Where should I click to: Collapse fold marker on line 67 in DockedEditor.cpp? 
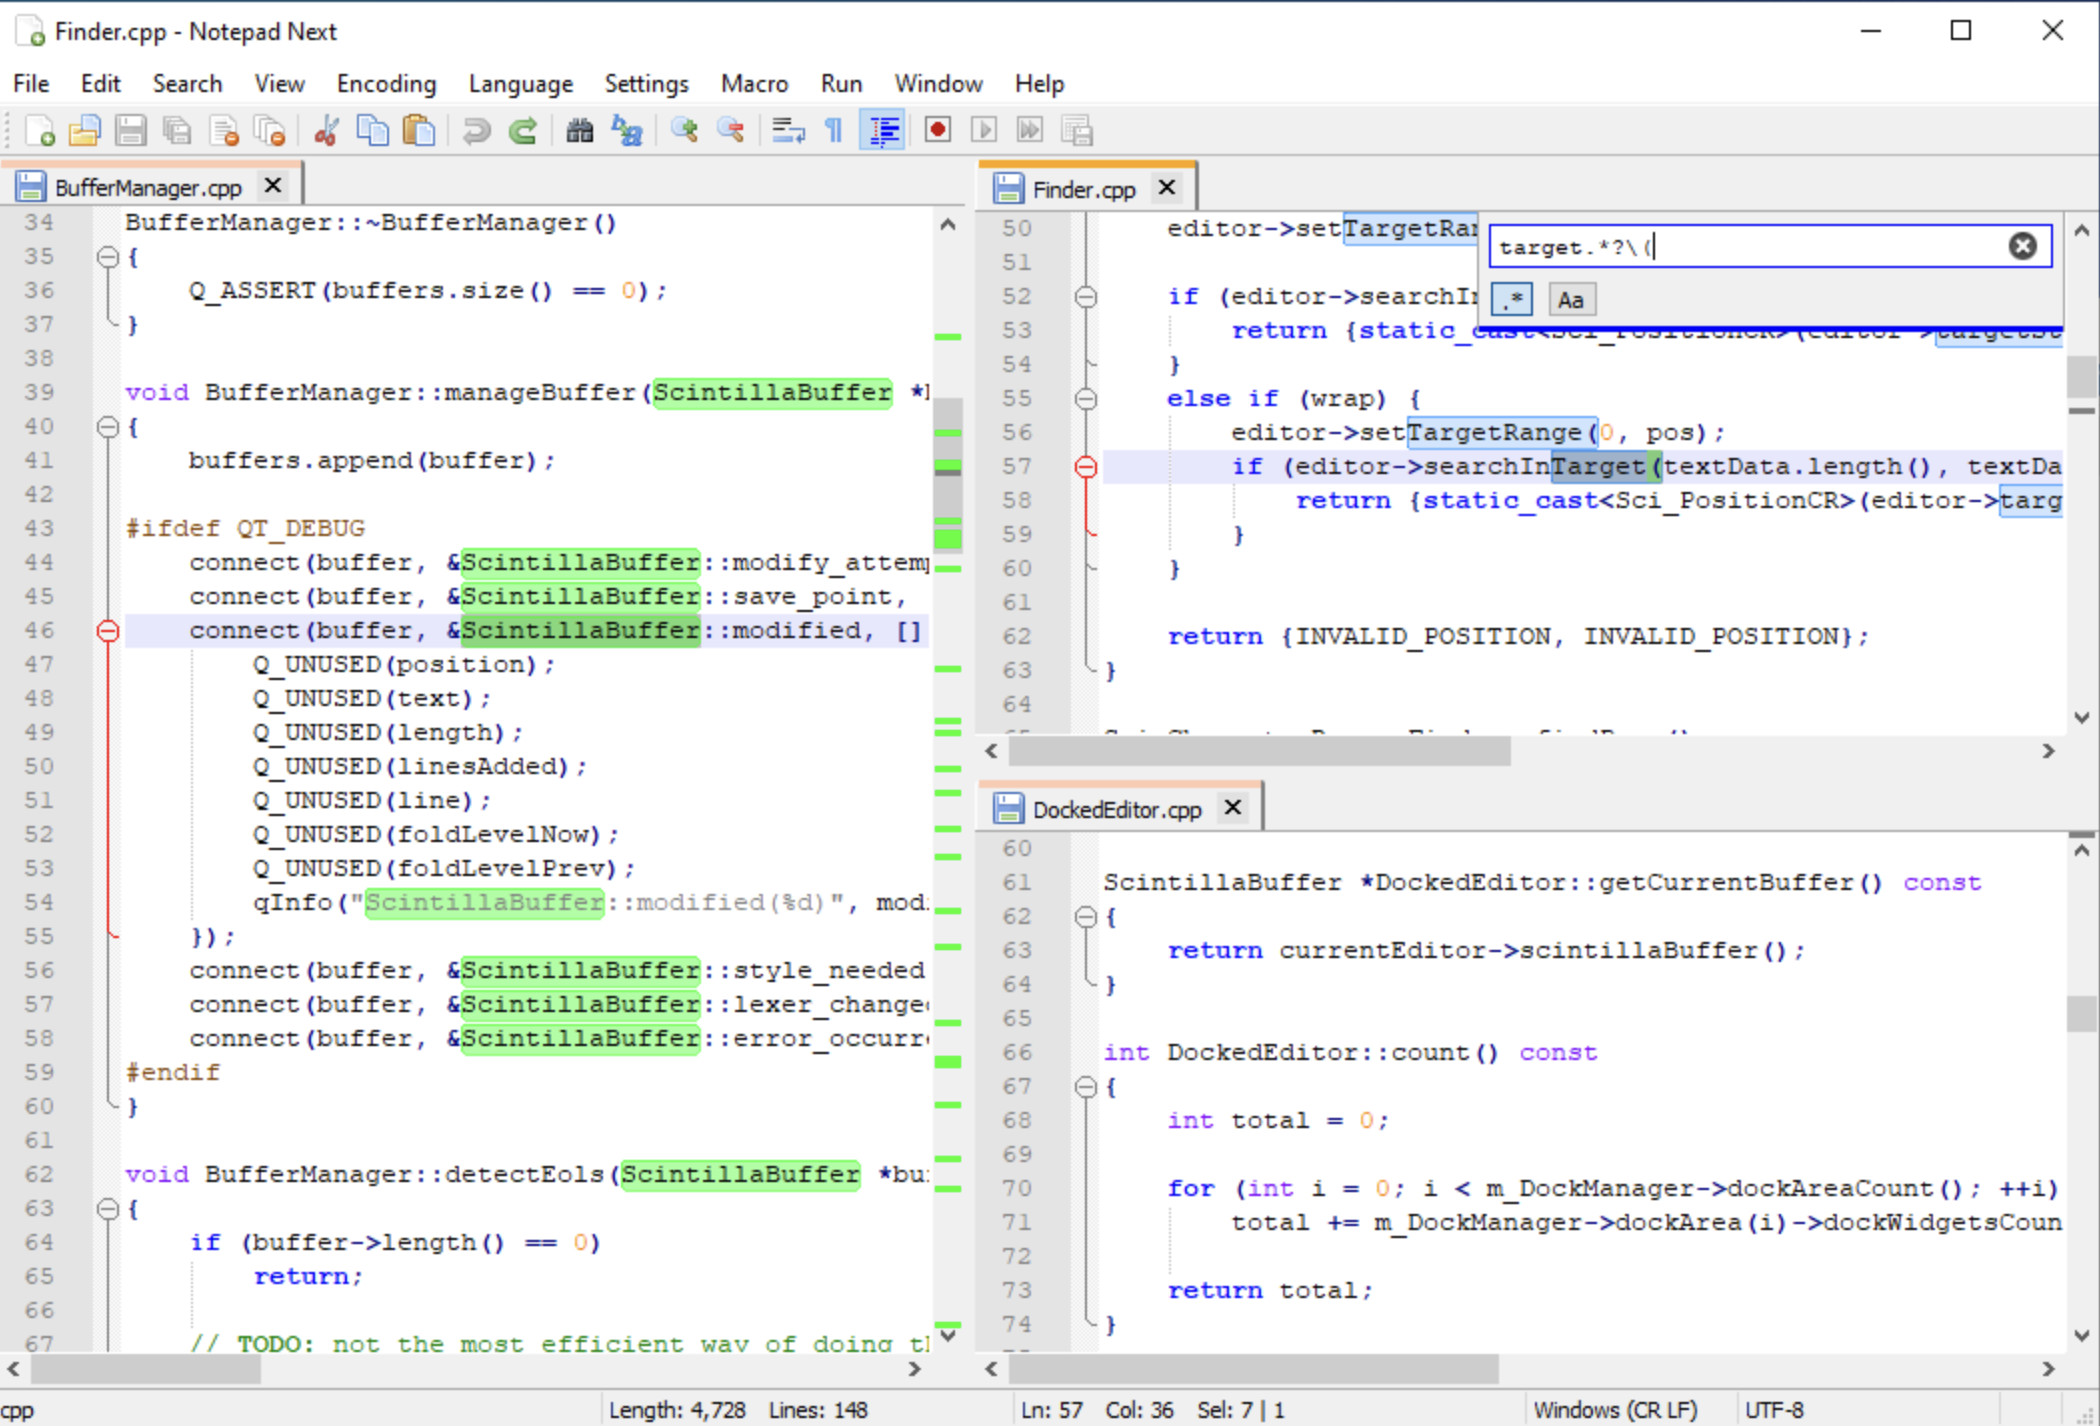pos(1086,1087)
